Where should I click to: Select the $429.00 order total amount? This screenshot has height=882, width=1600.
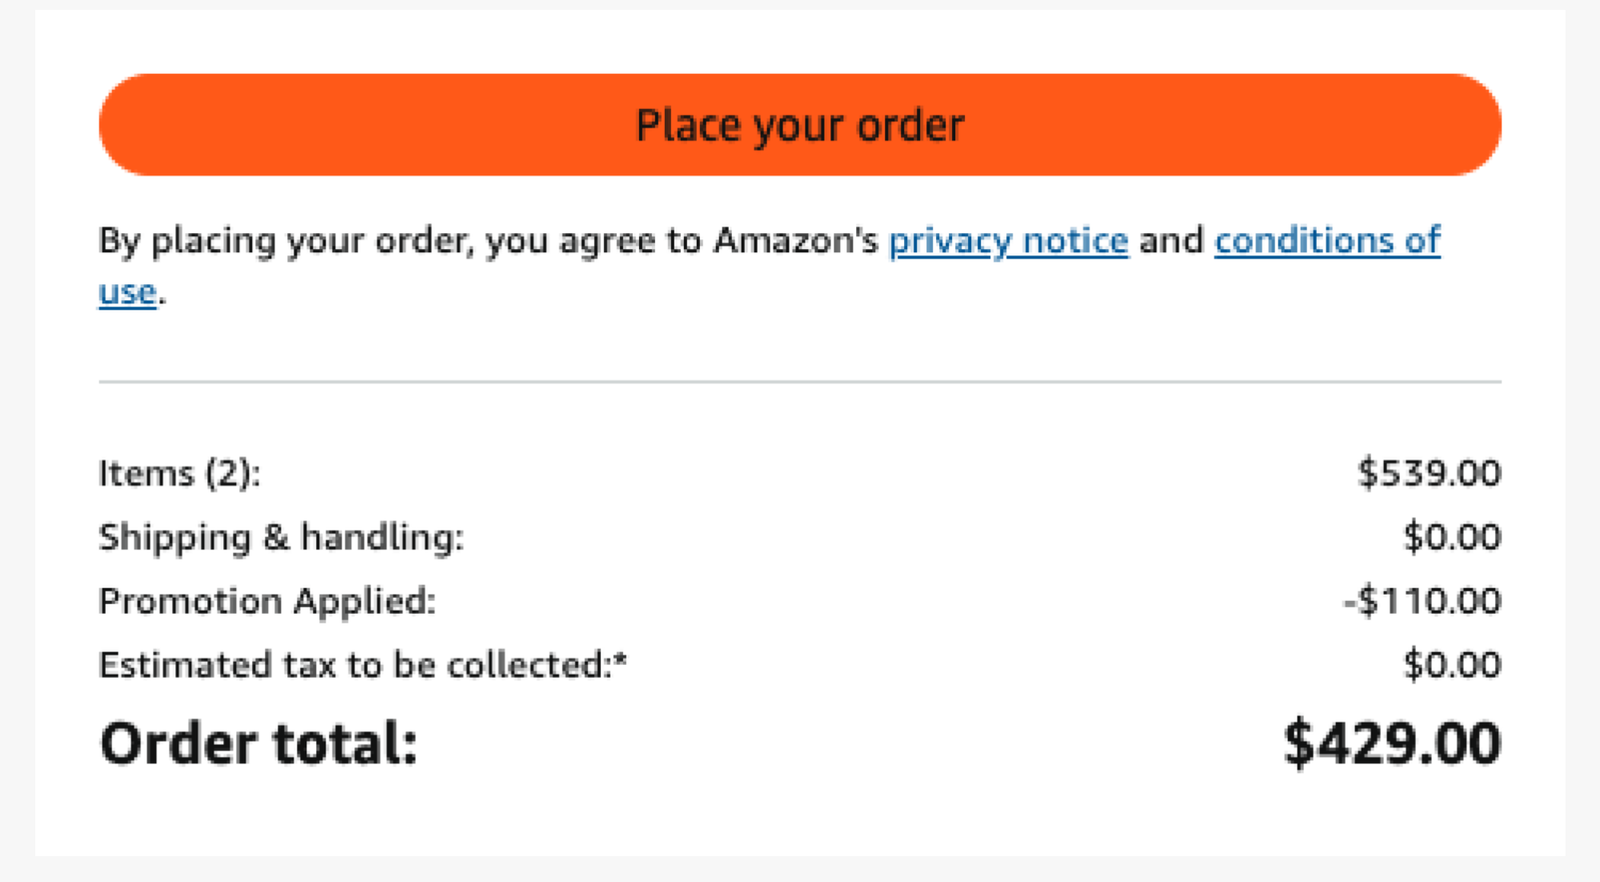coord(1392,744)
